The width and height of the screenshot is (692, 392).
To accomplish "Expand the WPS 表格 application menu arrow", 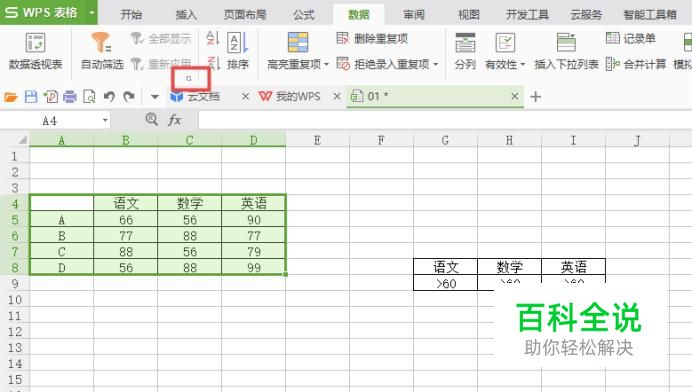I will click(x=91, y=12).
